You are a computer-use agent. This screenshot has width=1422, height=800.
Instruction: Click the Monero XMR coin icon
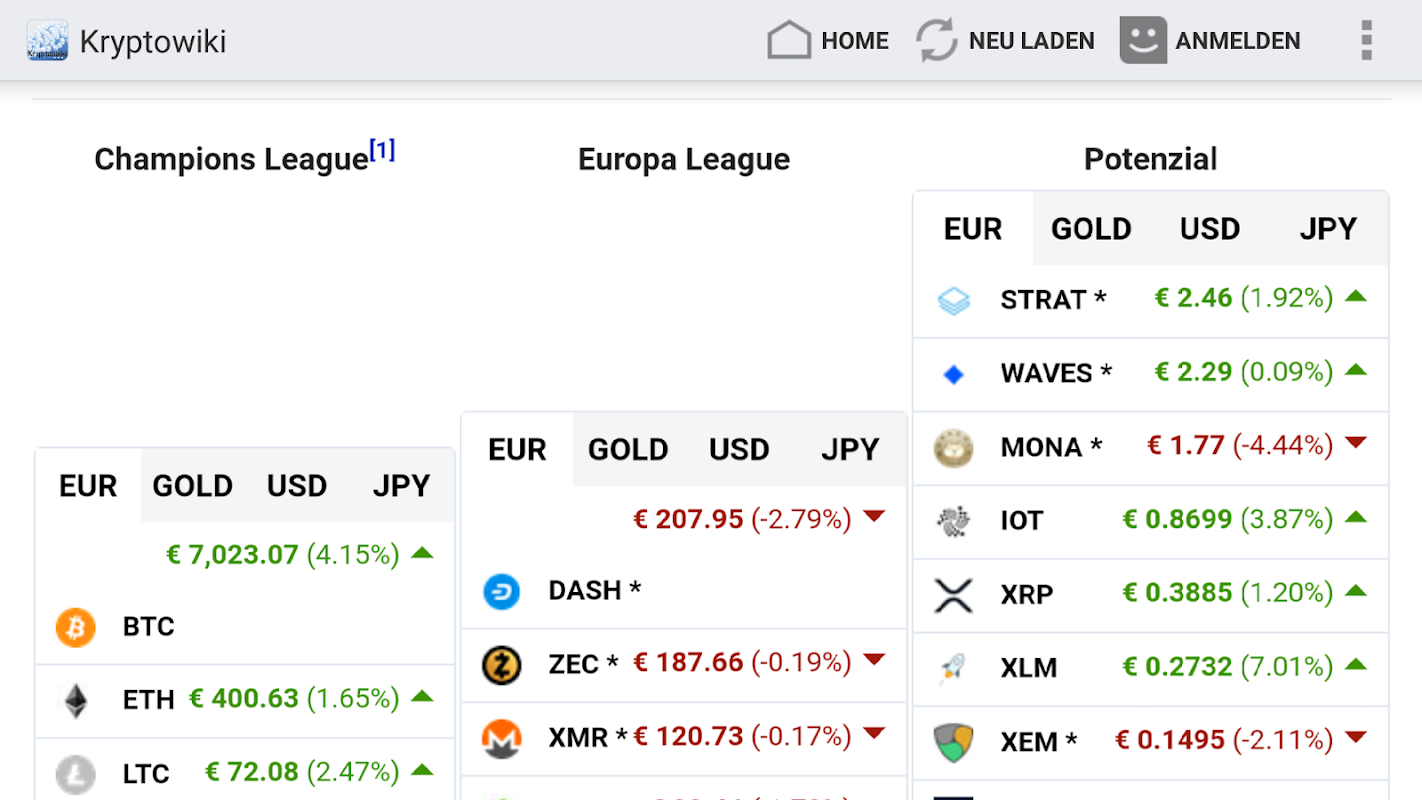(x=502, y=739)
